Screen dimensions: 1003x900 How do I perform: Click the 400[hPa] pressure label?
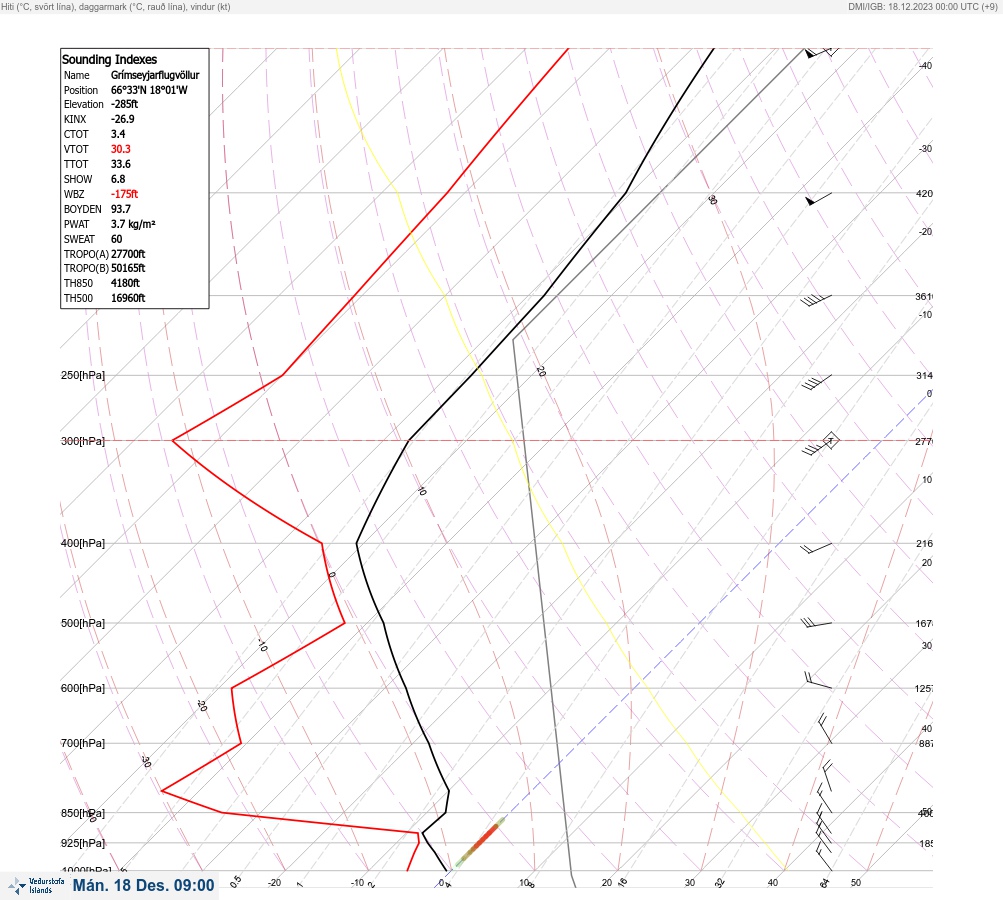pyautogui.click(x=83, y=543)
